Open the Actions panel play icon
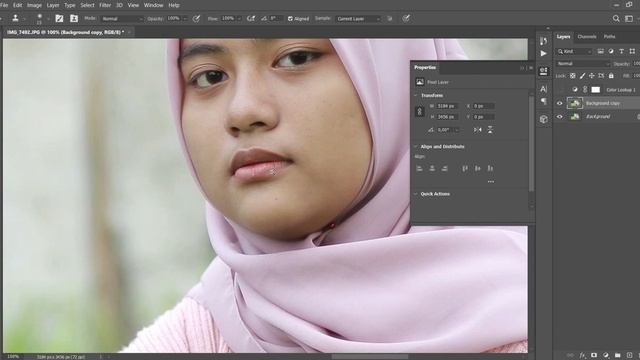Screen dimensions: 640x360 pos(543,53)
